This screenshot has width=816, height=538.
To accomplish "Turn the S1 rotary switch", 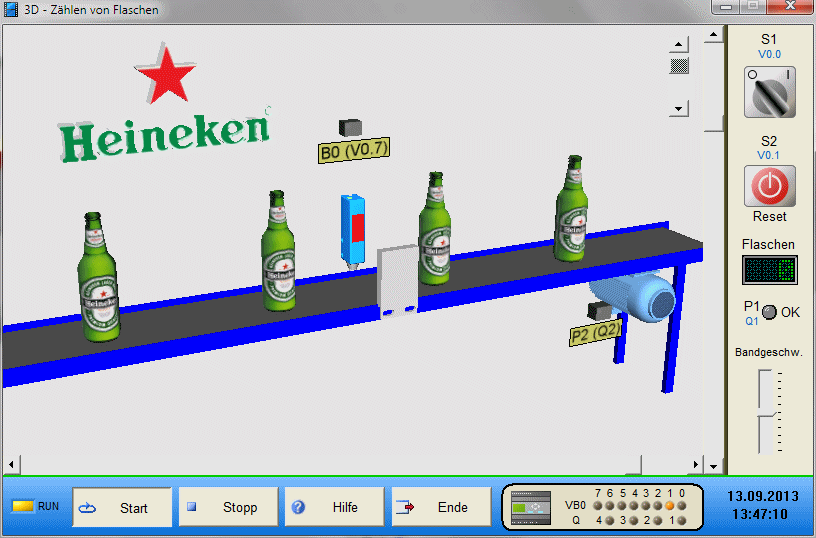I will coord(769,92).
